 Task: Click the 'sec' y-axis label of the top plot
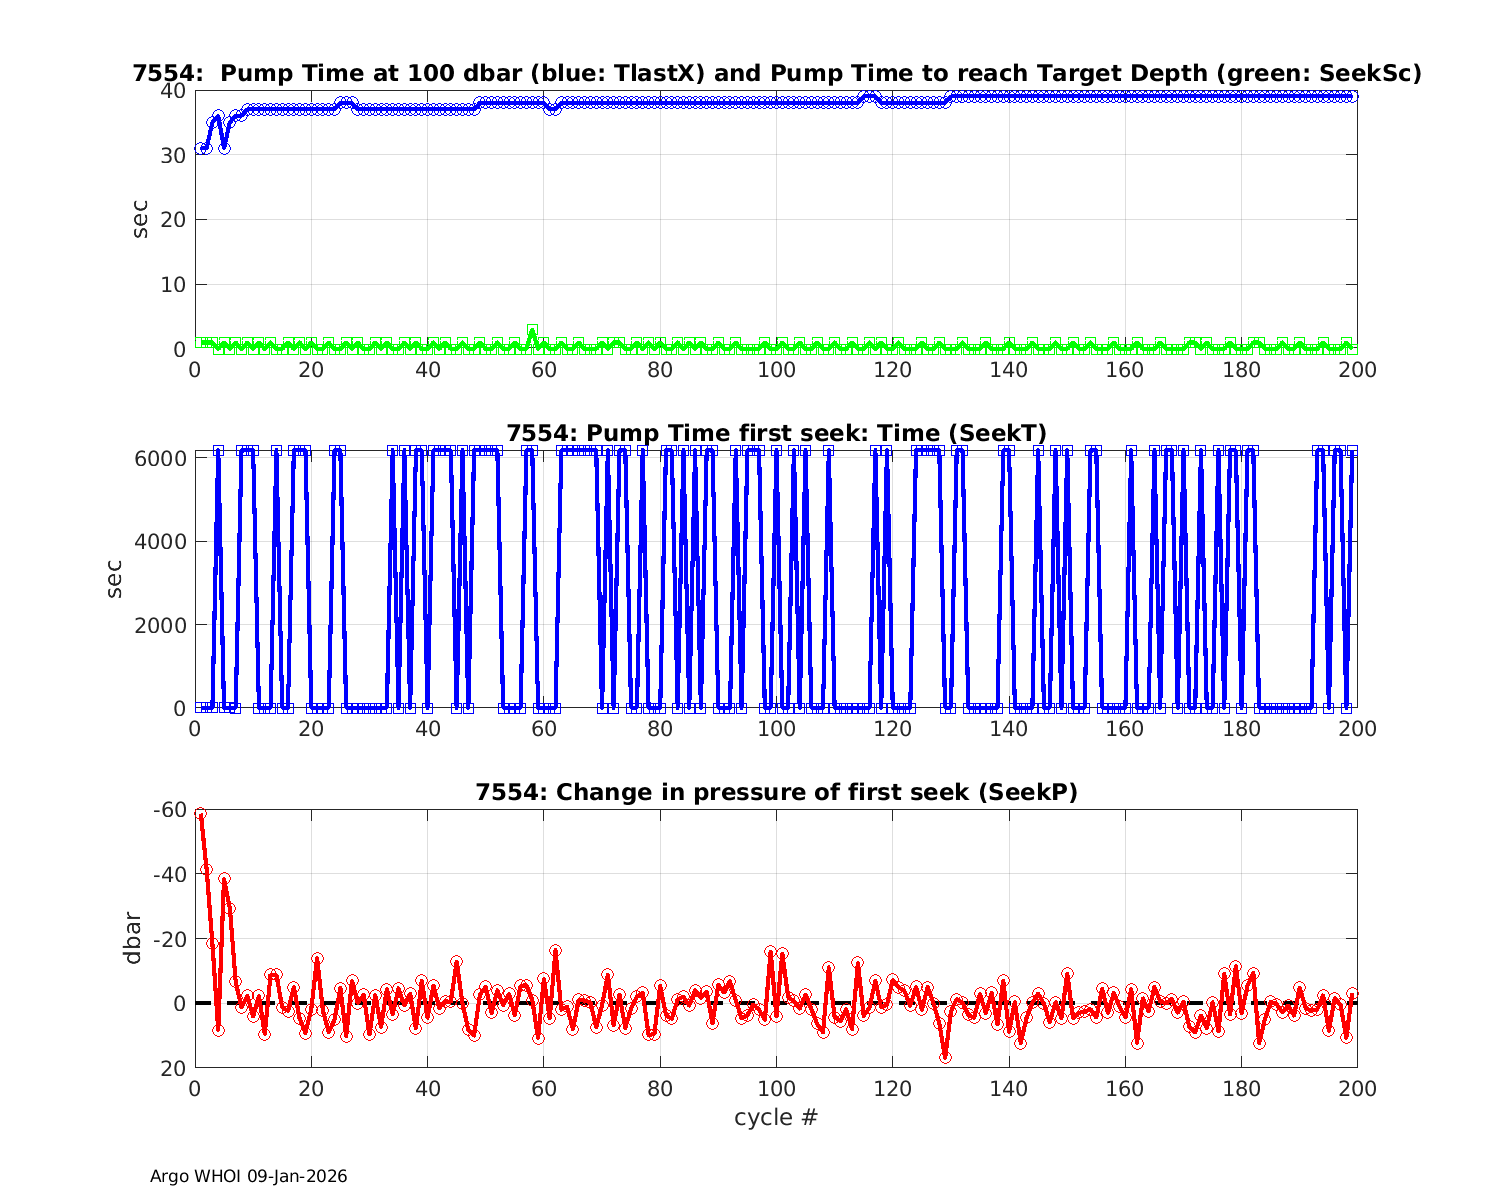141,219
